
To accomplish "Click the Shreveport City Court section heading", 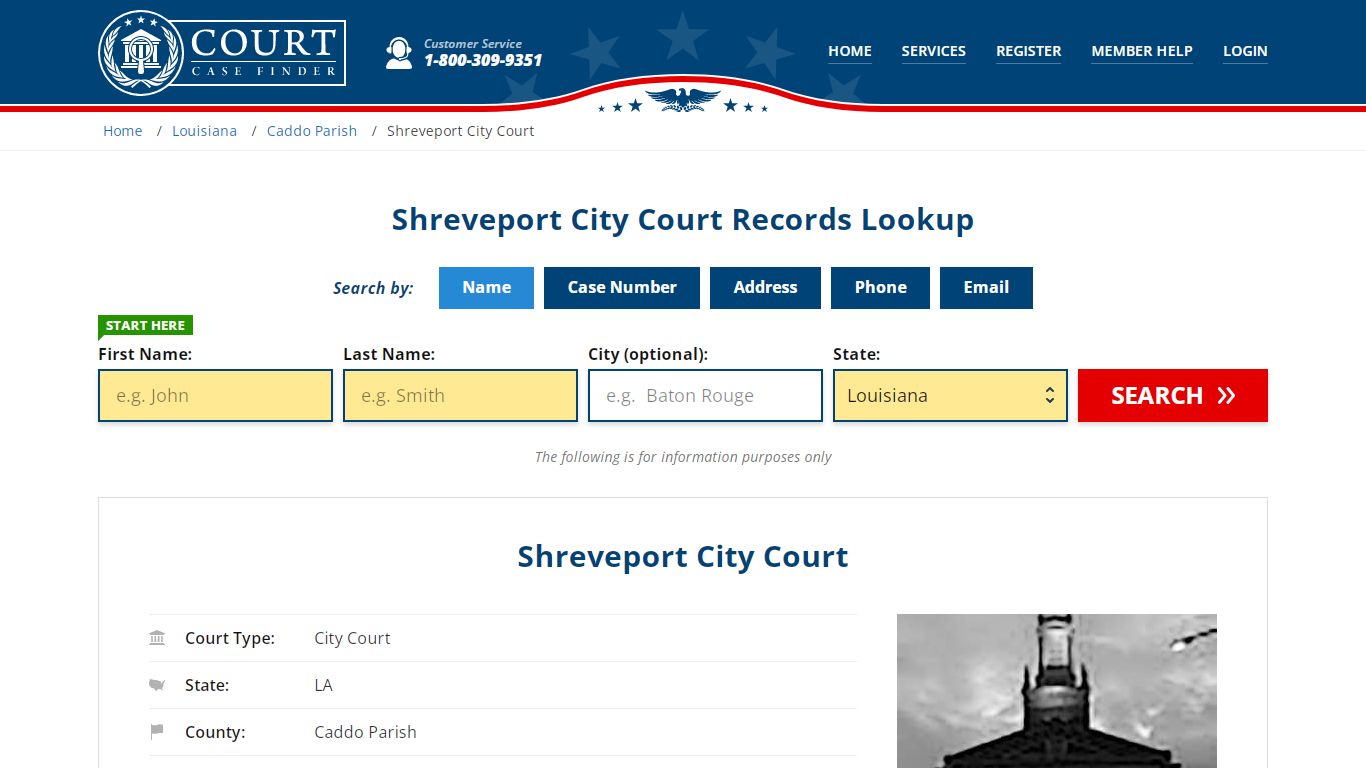I will coord(683,557).
